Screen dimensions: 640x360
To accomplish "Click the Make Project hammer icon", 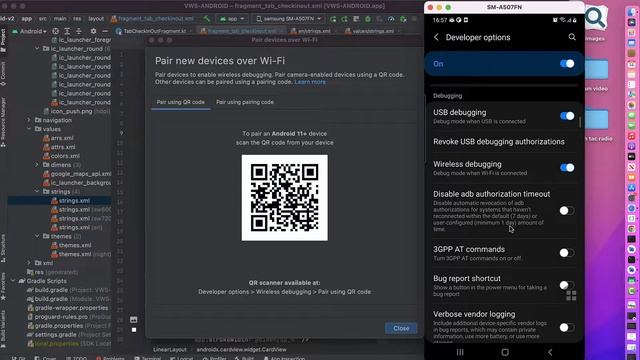I will click(x=207, y=19).
